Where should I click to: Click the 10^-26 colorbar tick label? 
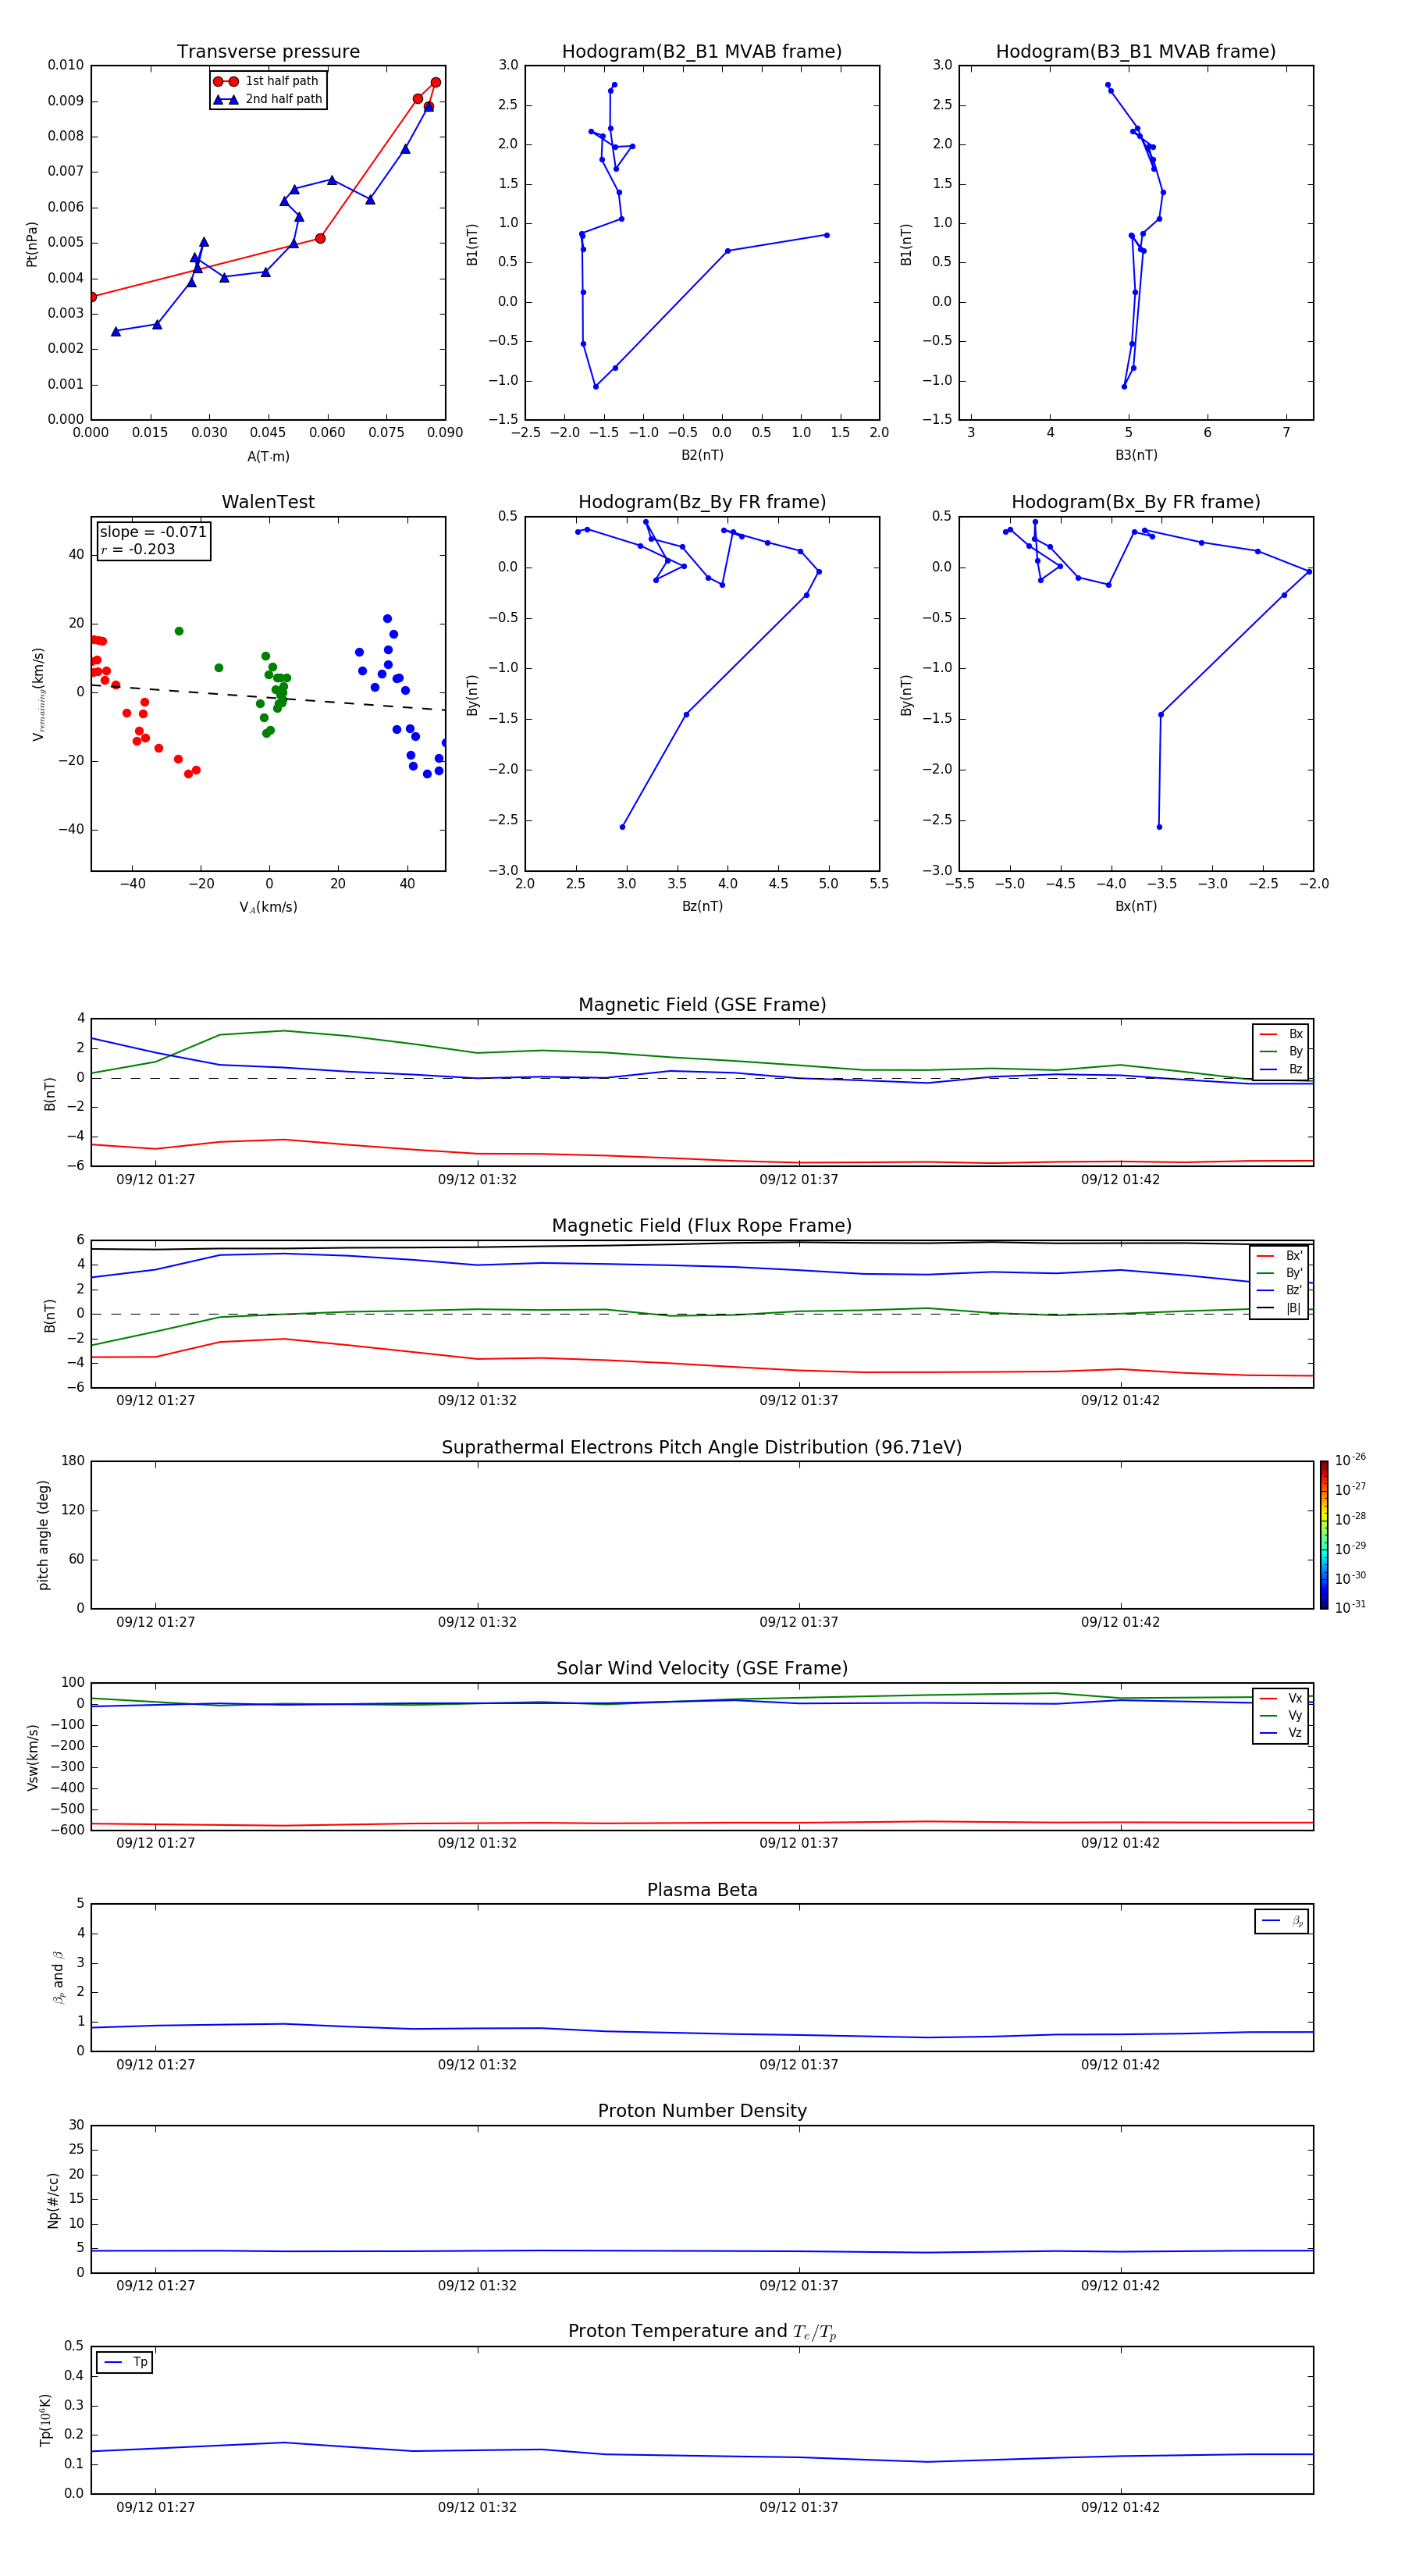1350,1460
